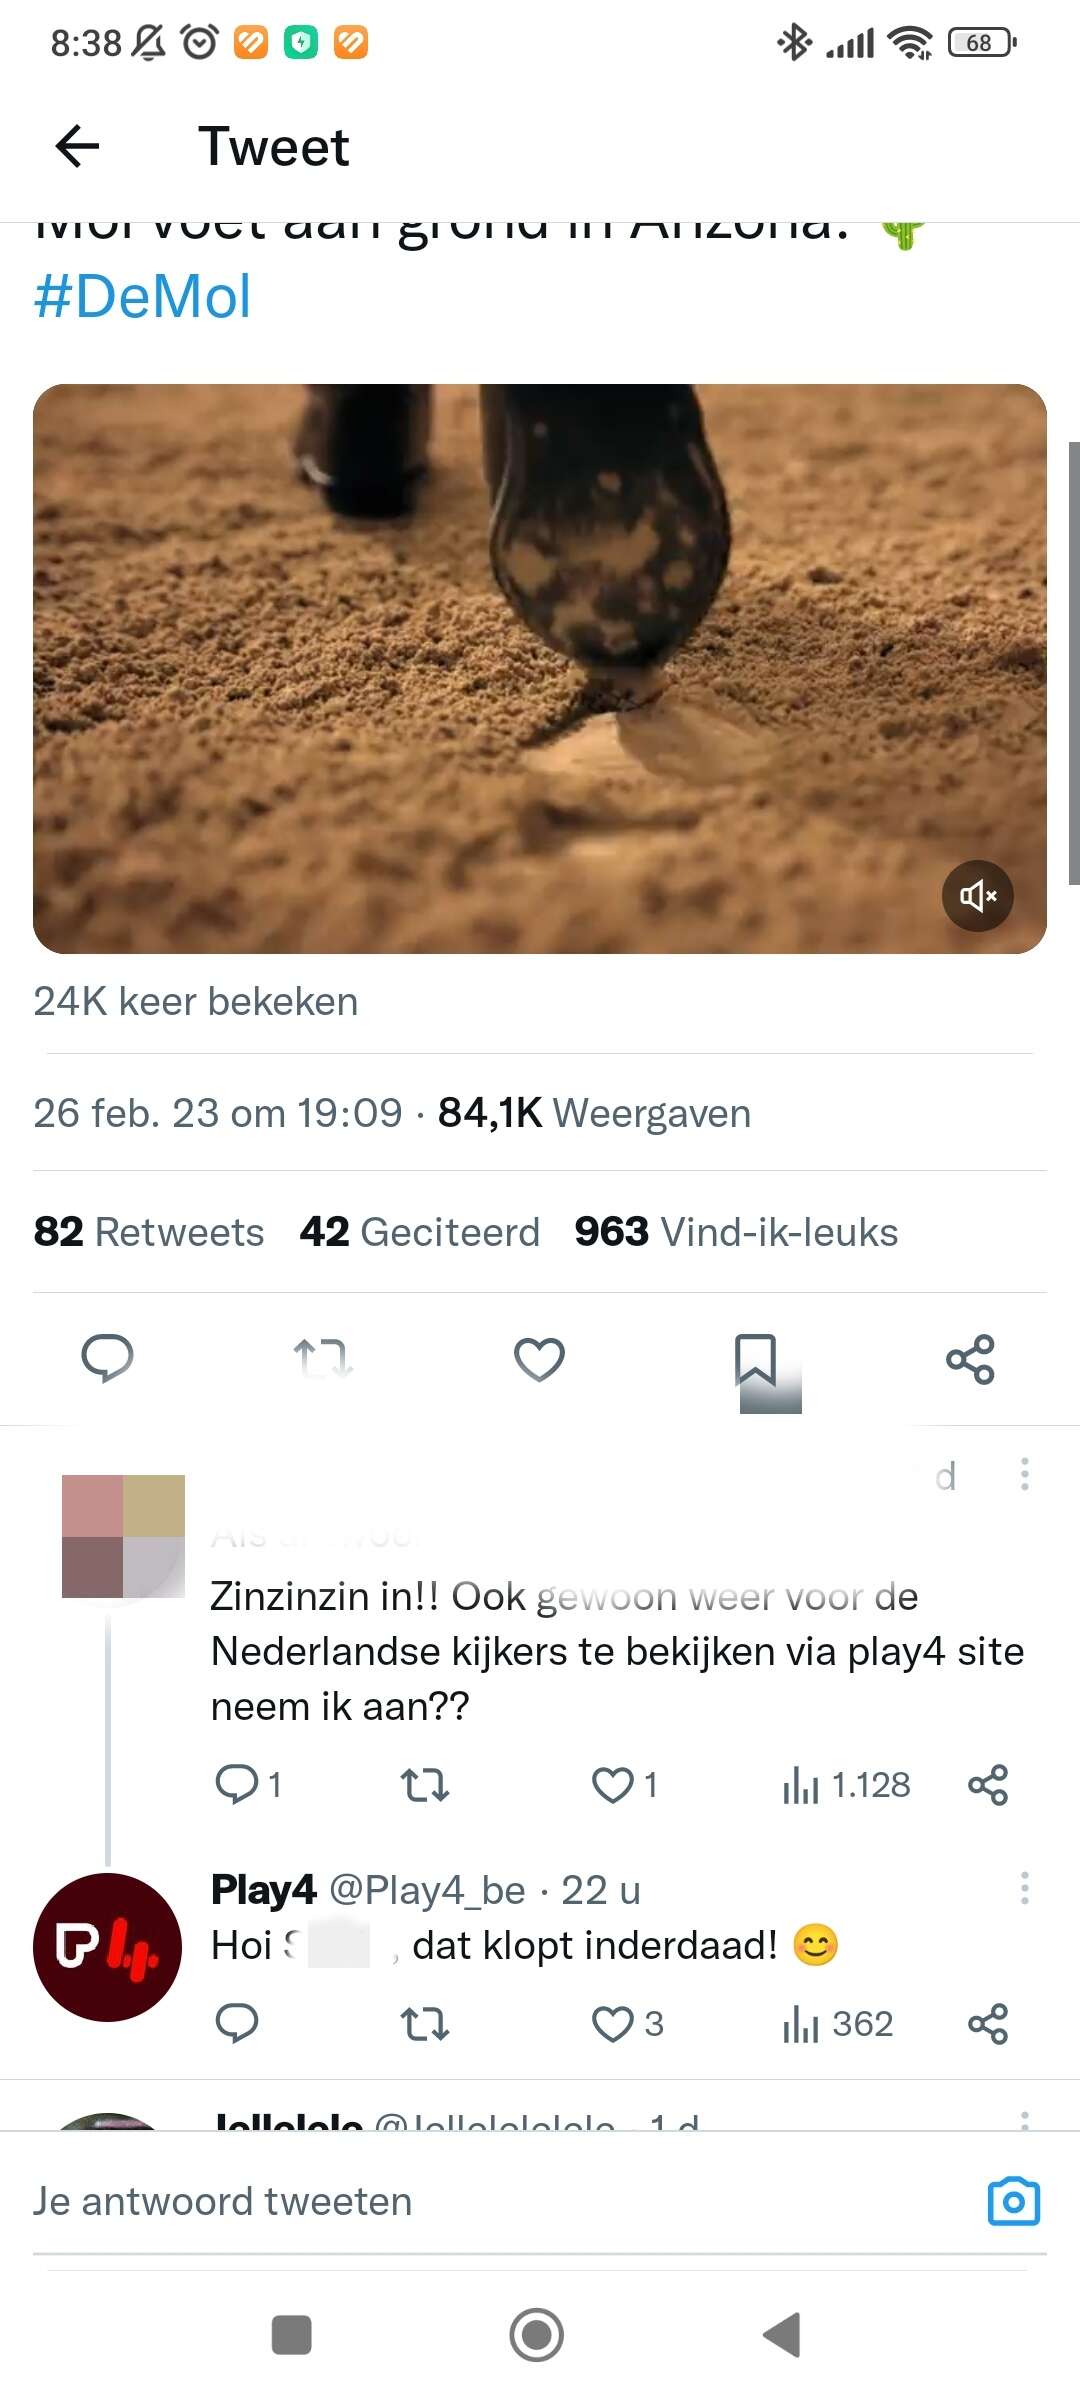Go back using the top-left arrow

click(x=77, y=147)
